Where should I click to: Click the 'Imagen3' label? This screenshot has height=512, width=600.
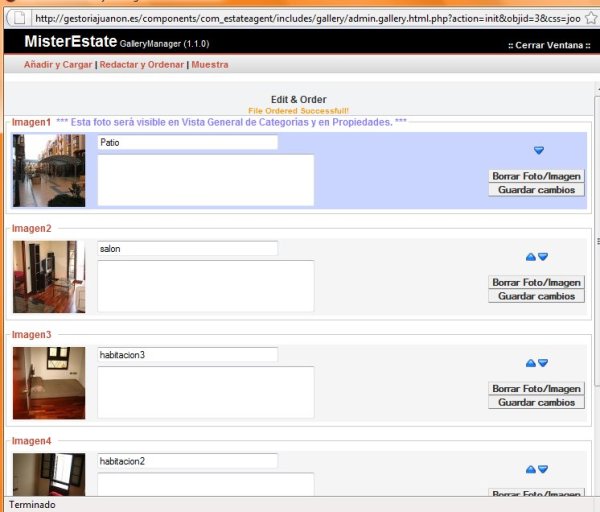point(31,335)
